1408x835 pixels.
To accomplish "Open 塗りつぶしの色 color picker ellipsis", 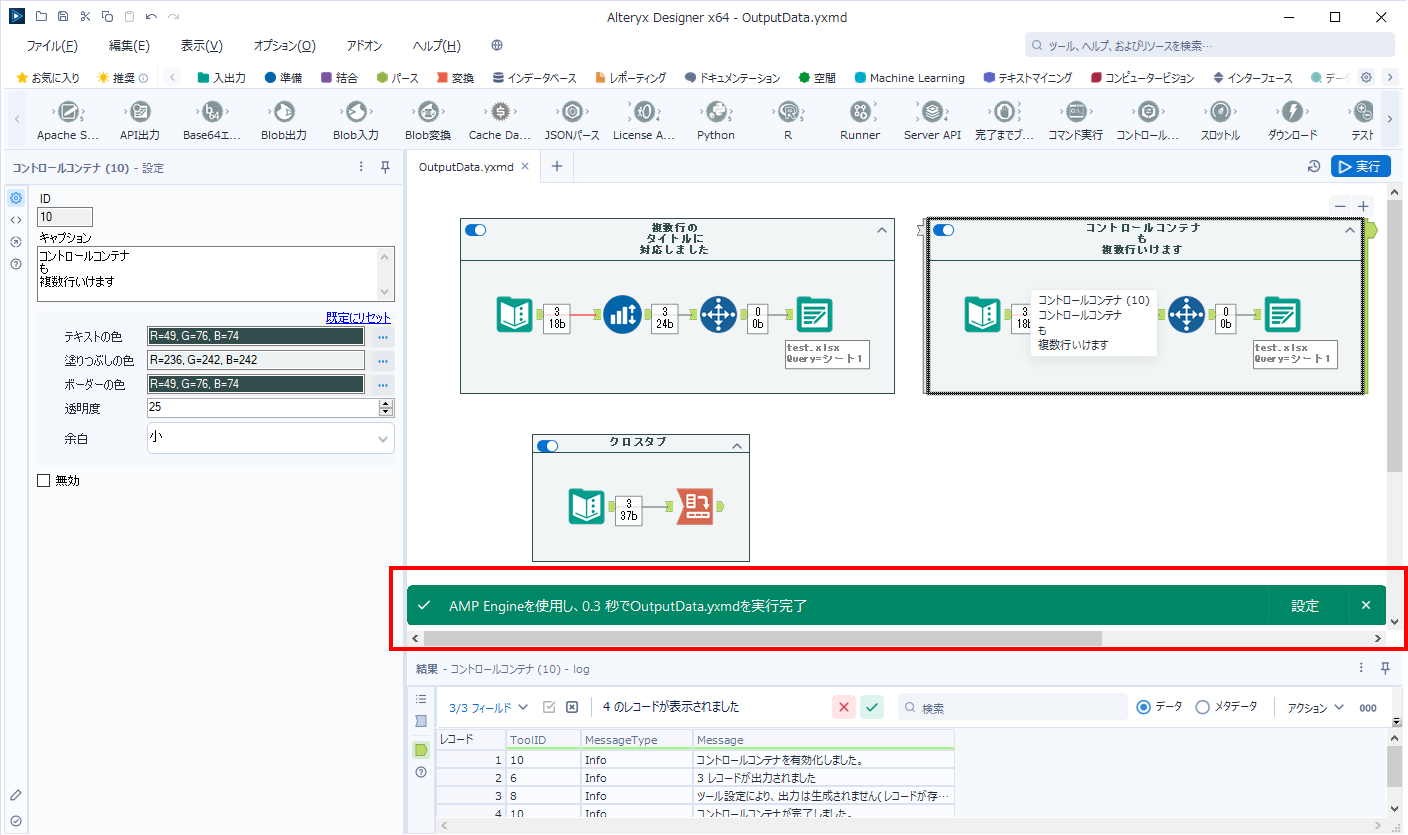I will [x=383, y=361].
